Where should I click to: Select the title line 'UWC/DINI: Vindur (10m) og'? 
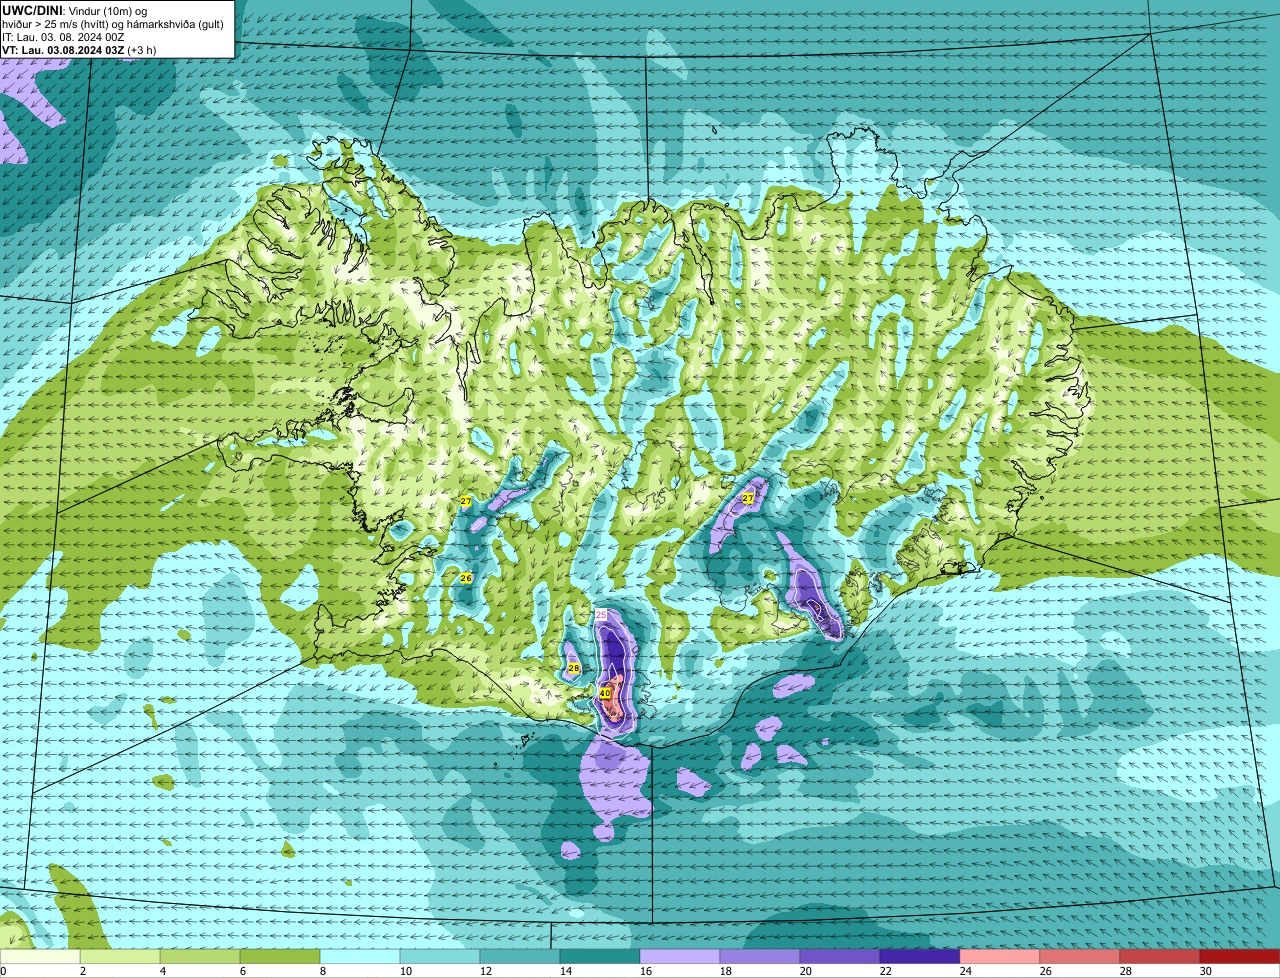click(x=75, y=10)
